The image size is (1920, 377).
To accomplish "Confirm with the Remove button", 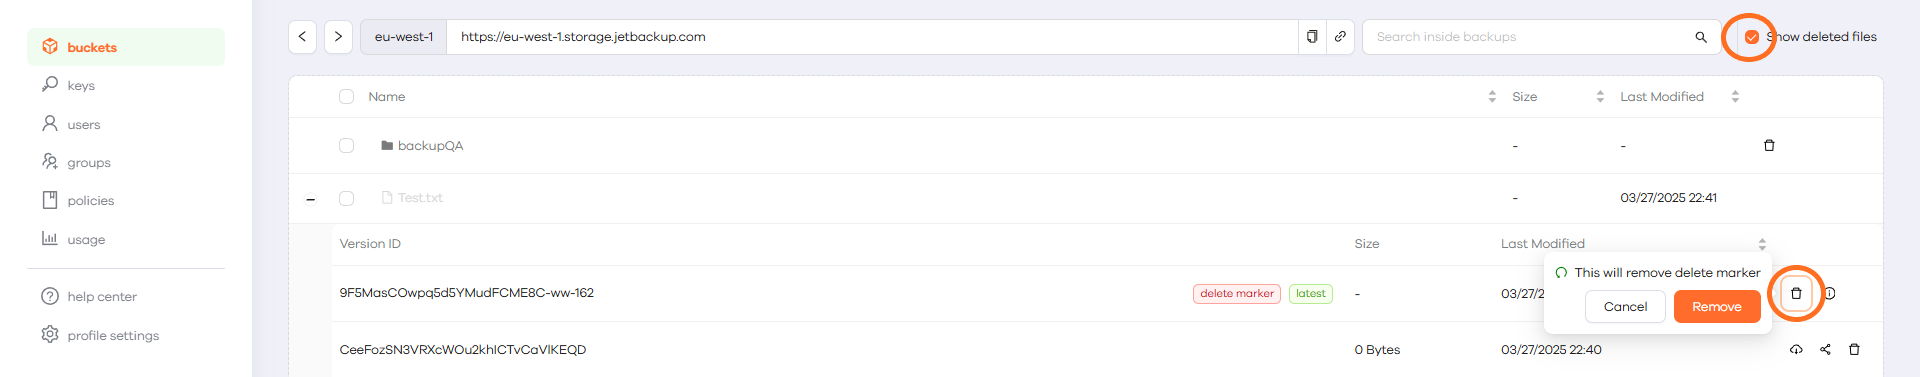I will pos(1717,307).
